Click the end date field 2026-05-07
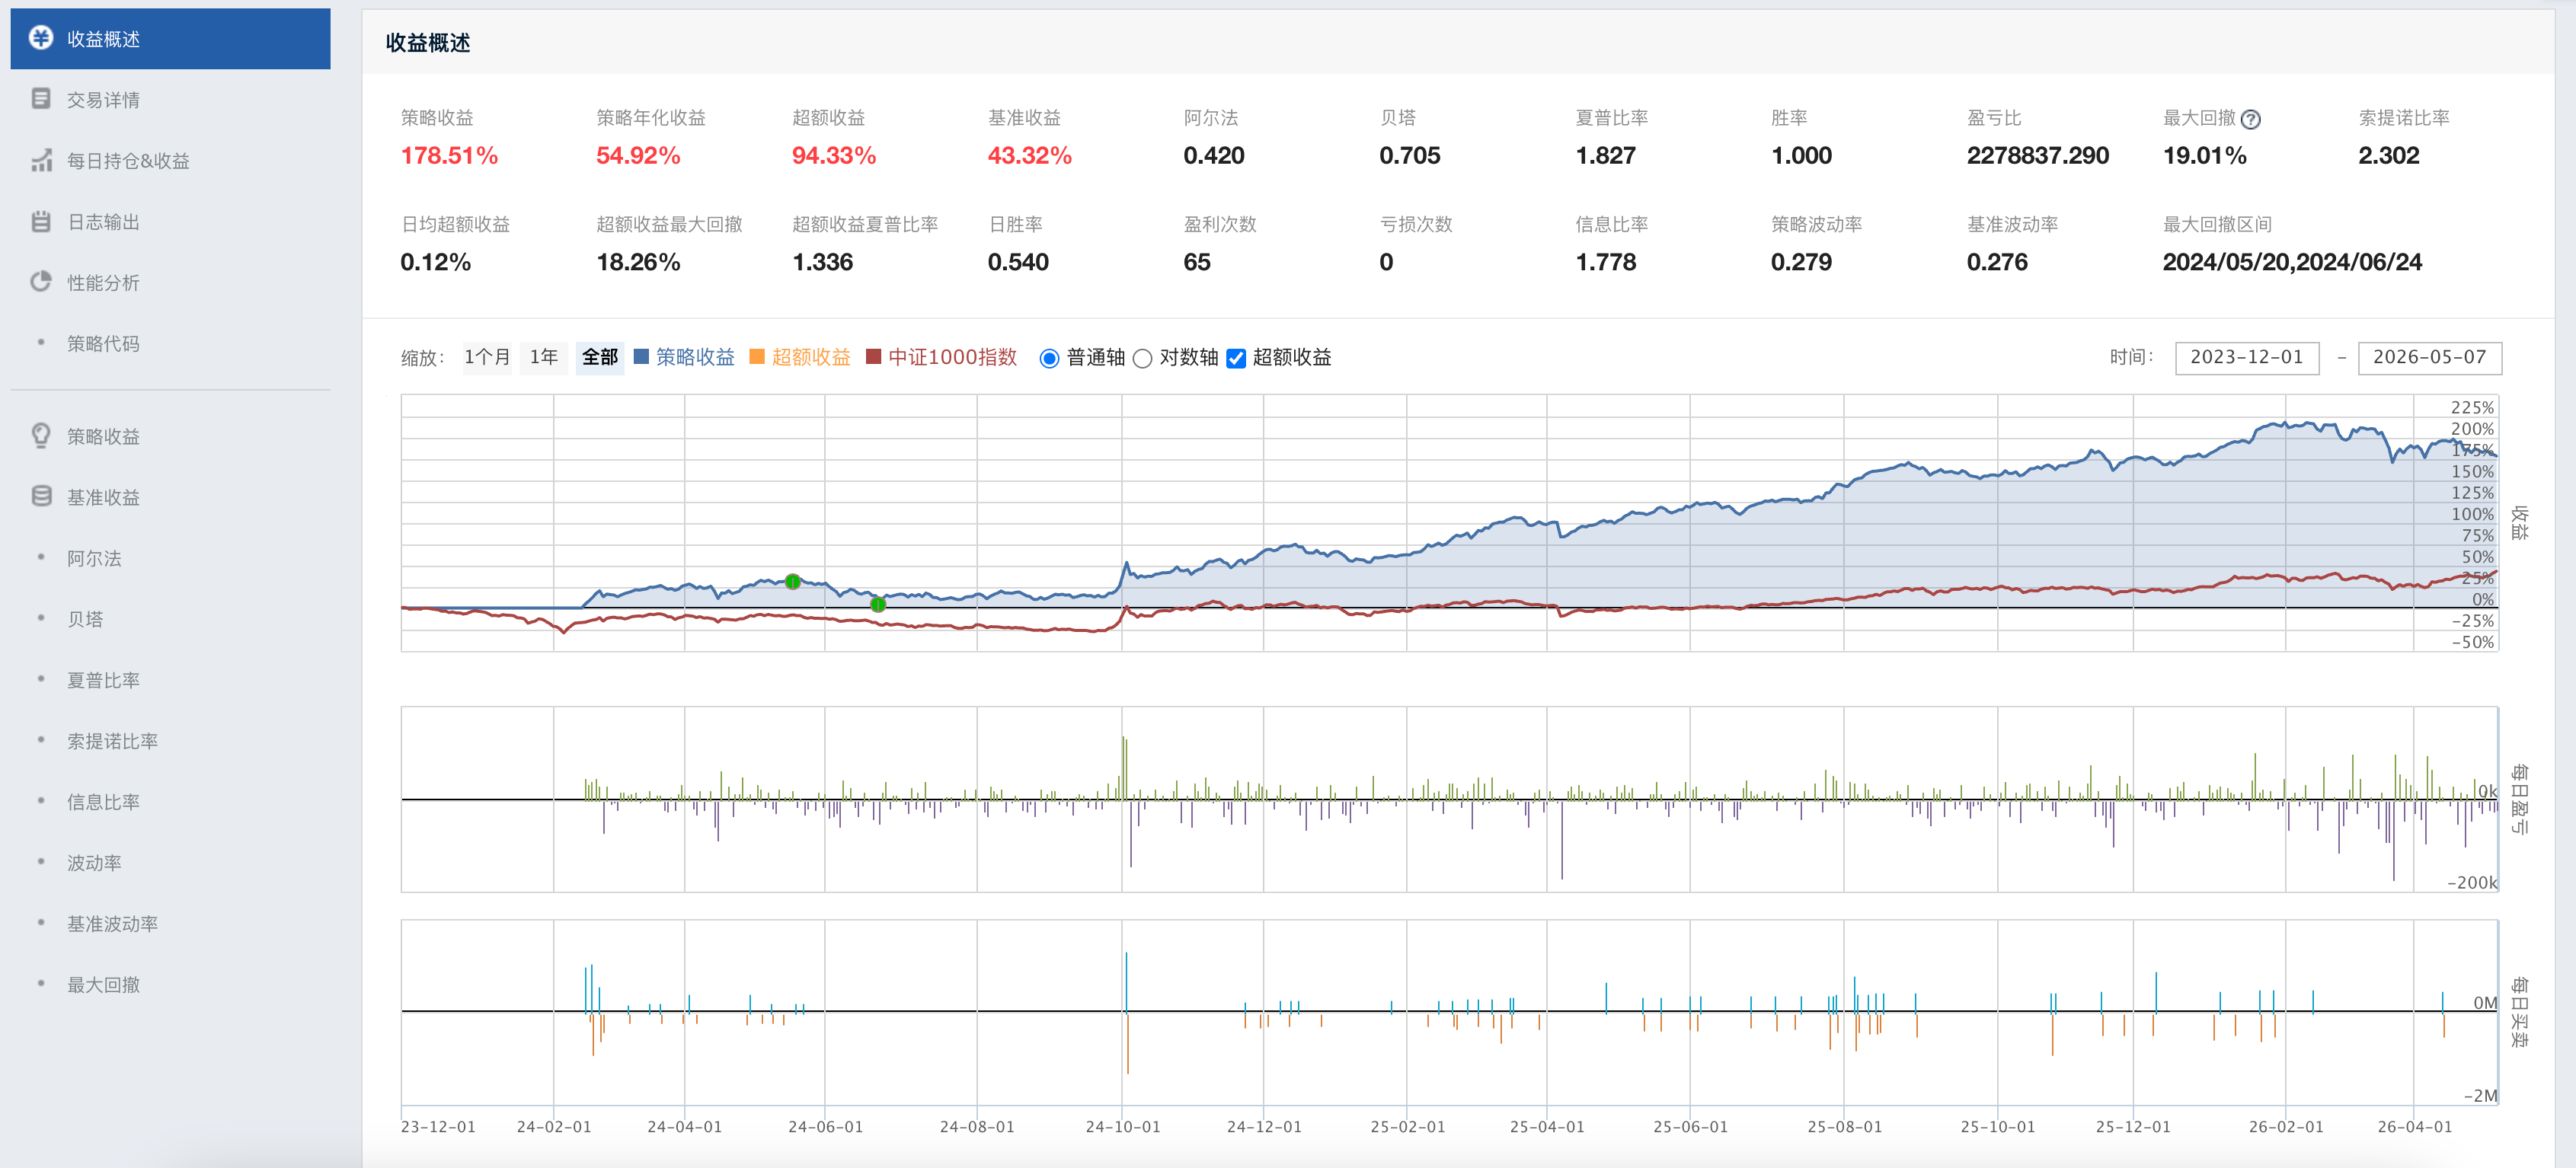 click(2430, 358)
